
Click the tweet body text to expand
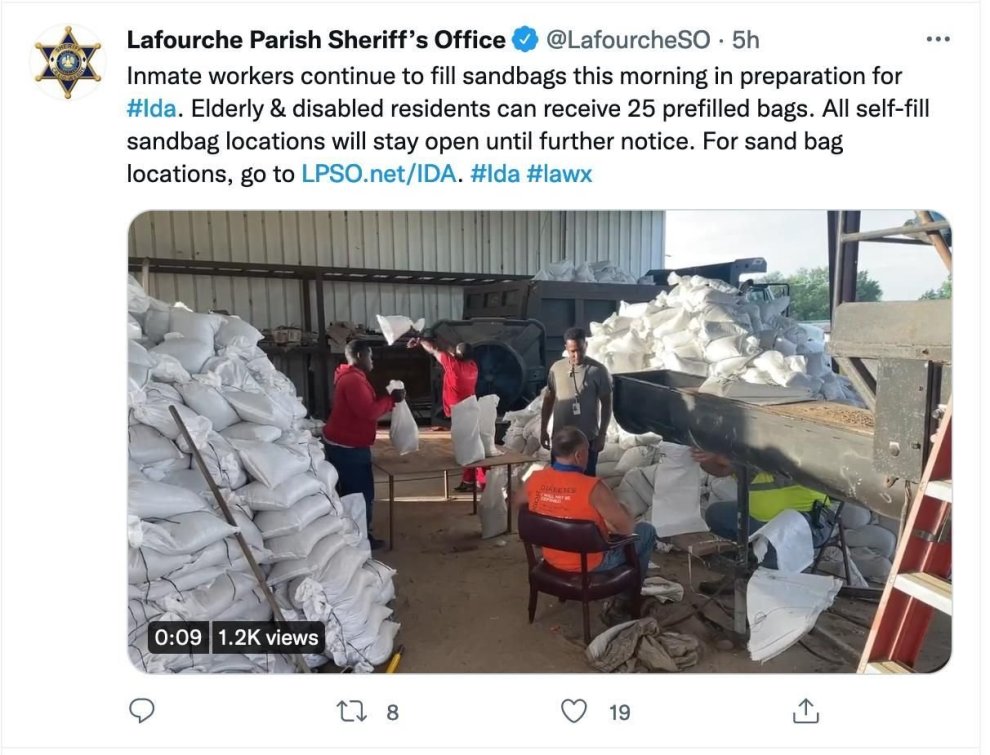[528, 125]
